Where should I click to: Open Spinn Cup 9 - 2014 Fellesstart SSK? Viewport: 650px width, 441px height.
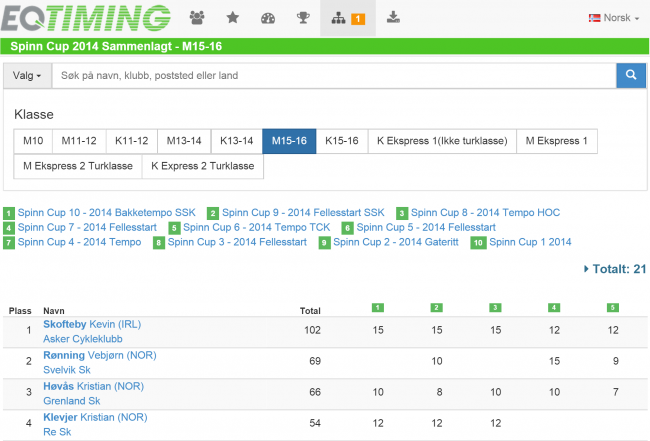(303, 213)
